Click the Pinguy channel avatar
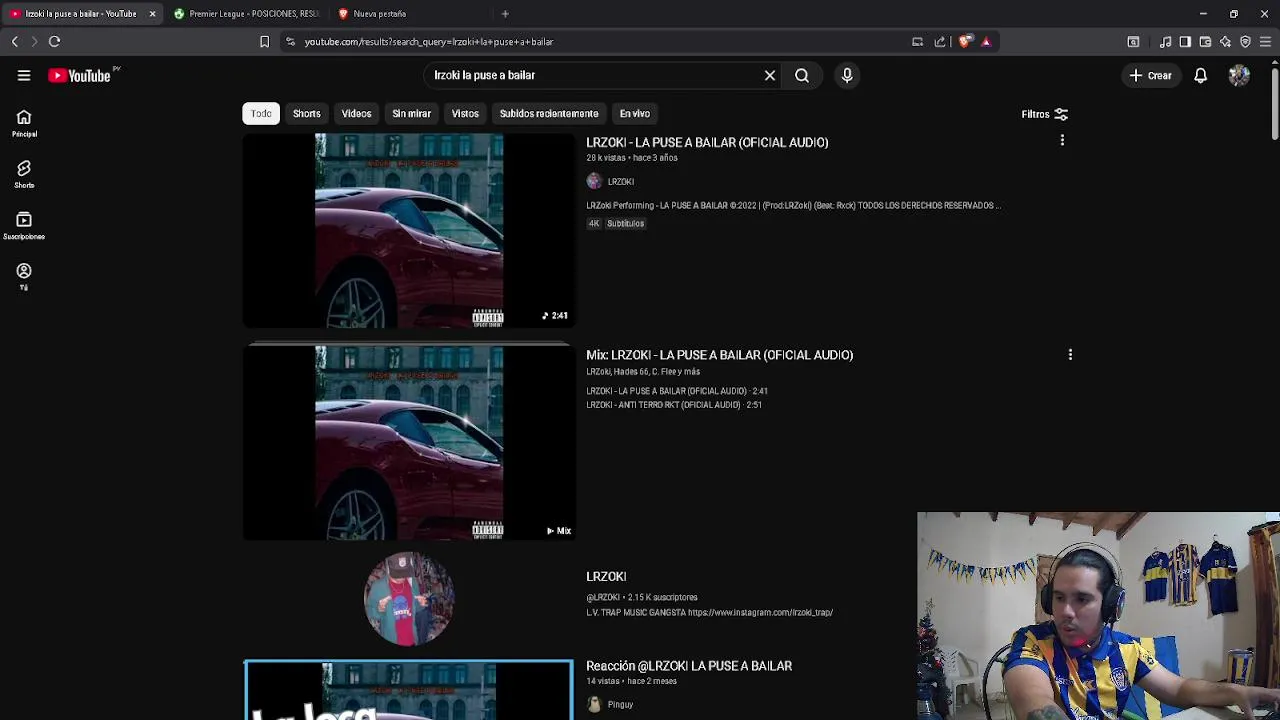 pyautogui.click(x=594, y=704)
